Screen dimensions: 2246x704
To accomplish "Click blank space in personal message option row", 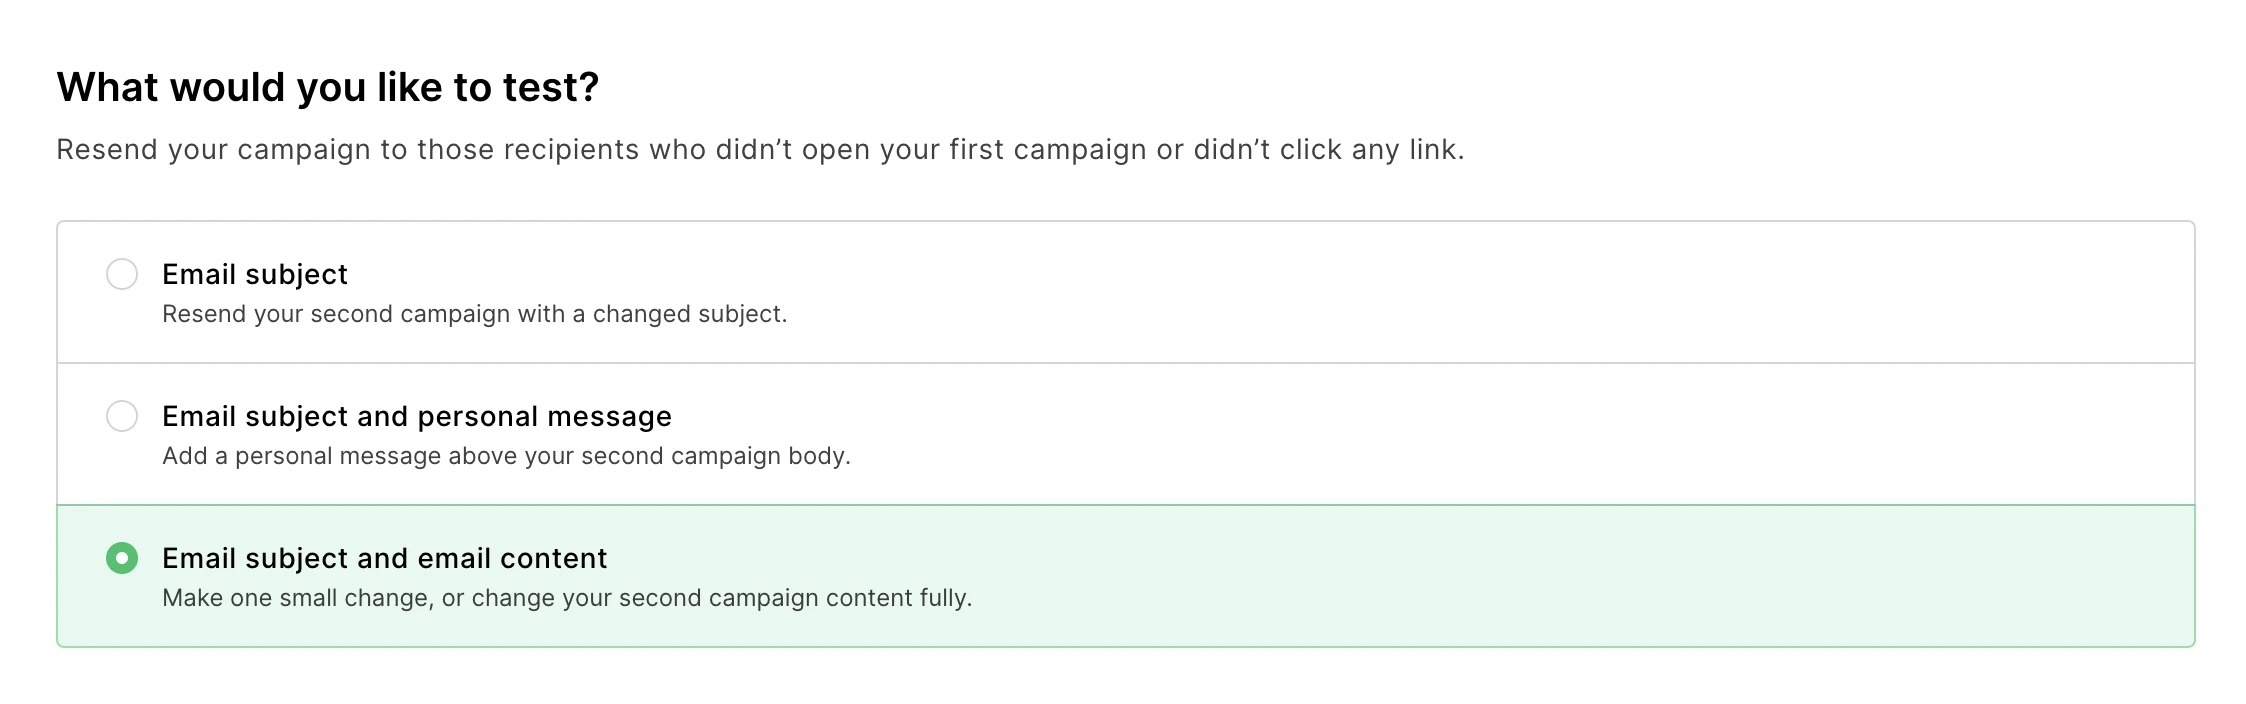I will click(x=1400, y=434).
